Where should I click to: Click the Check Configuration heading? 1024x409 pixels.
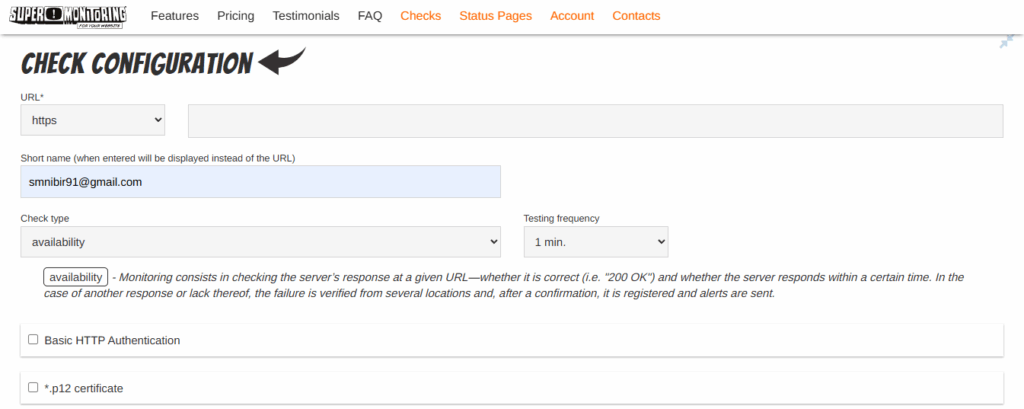pyautogui.click(x=136, y=63)
